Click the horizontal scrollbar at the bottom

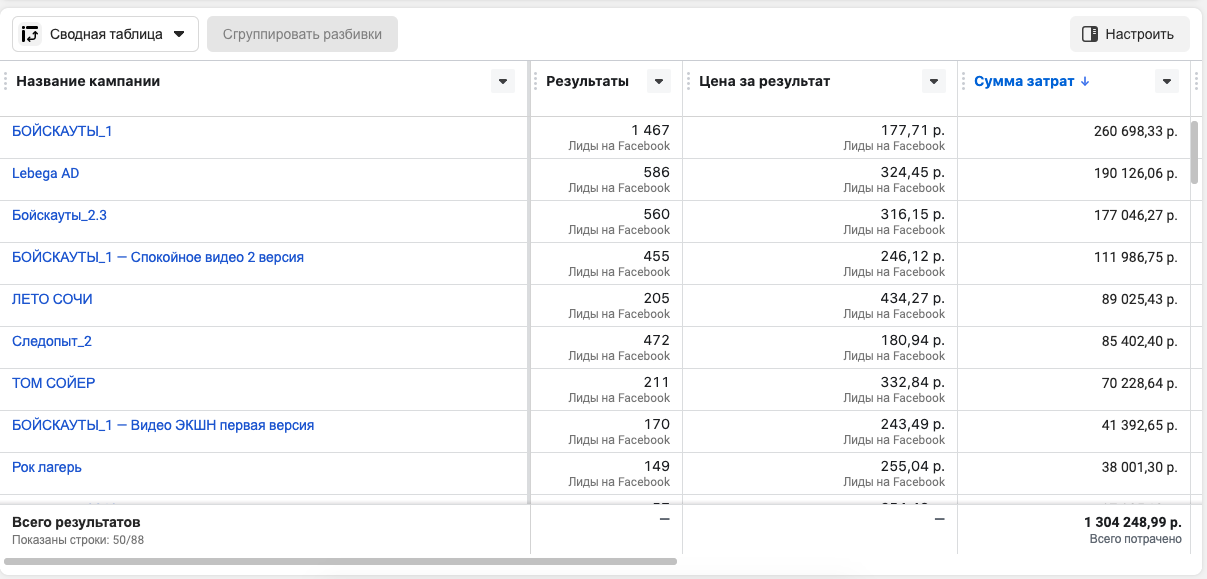click(340, 562)
